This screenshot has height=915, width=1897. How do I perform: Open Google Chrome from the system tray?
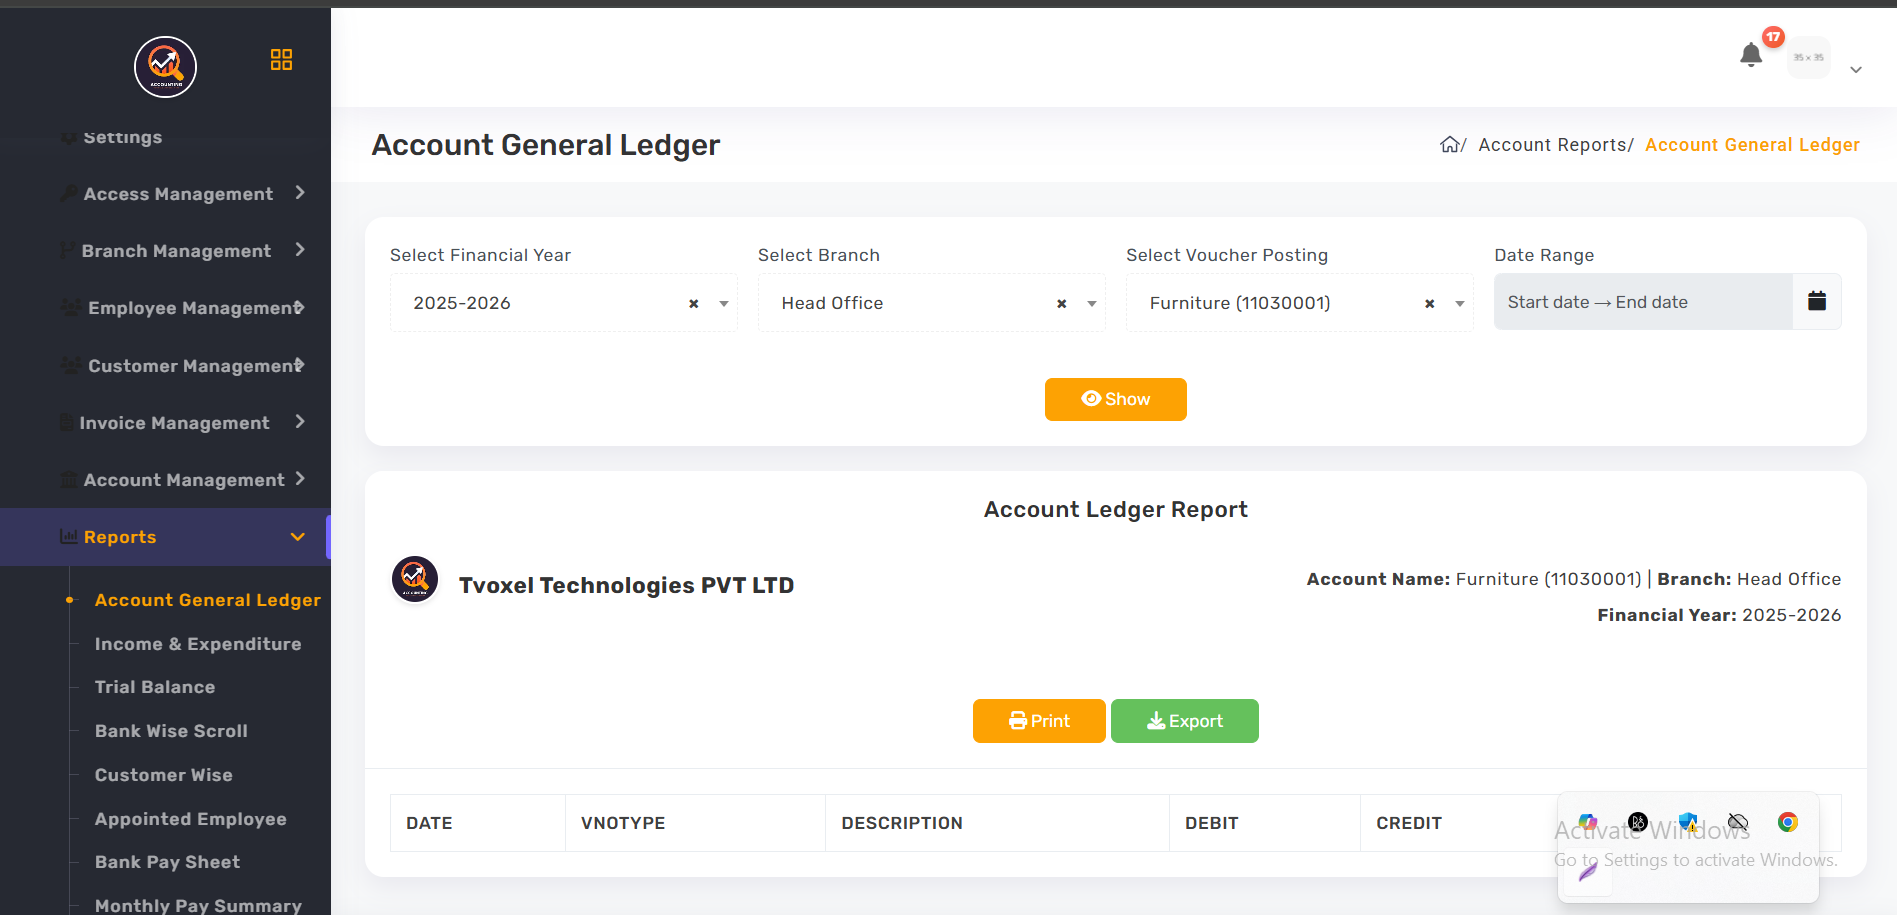[1787, 822]
